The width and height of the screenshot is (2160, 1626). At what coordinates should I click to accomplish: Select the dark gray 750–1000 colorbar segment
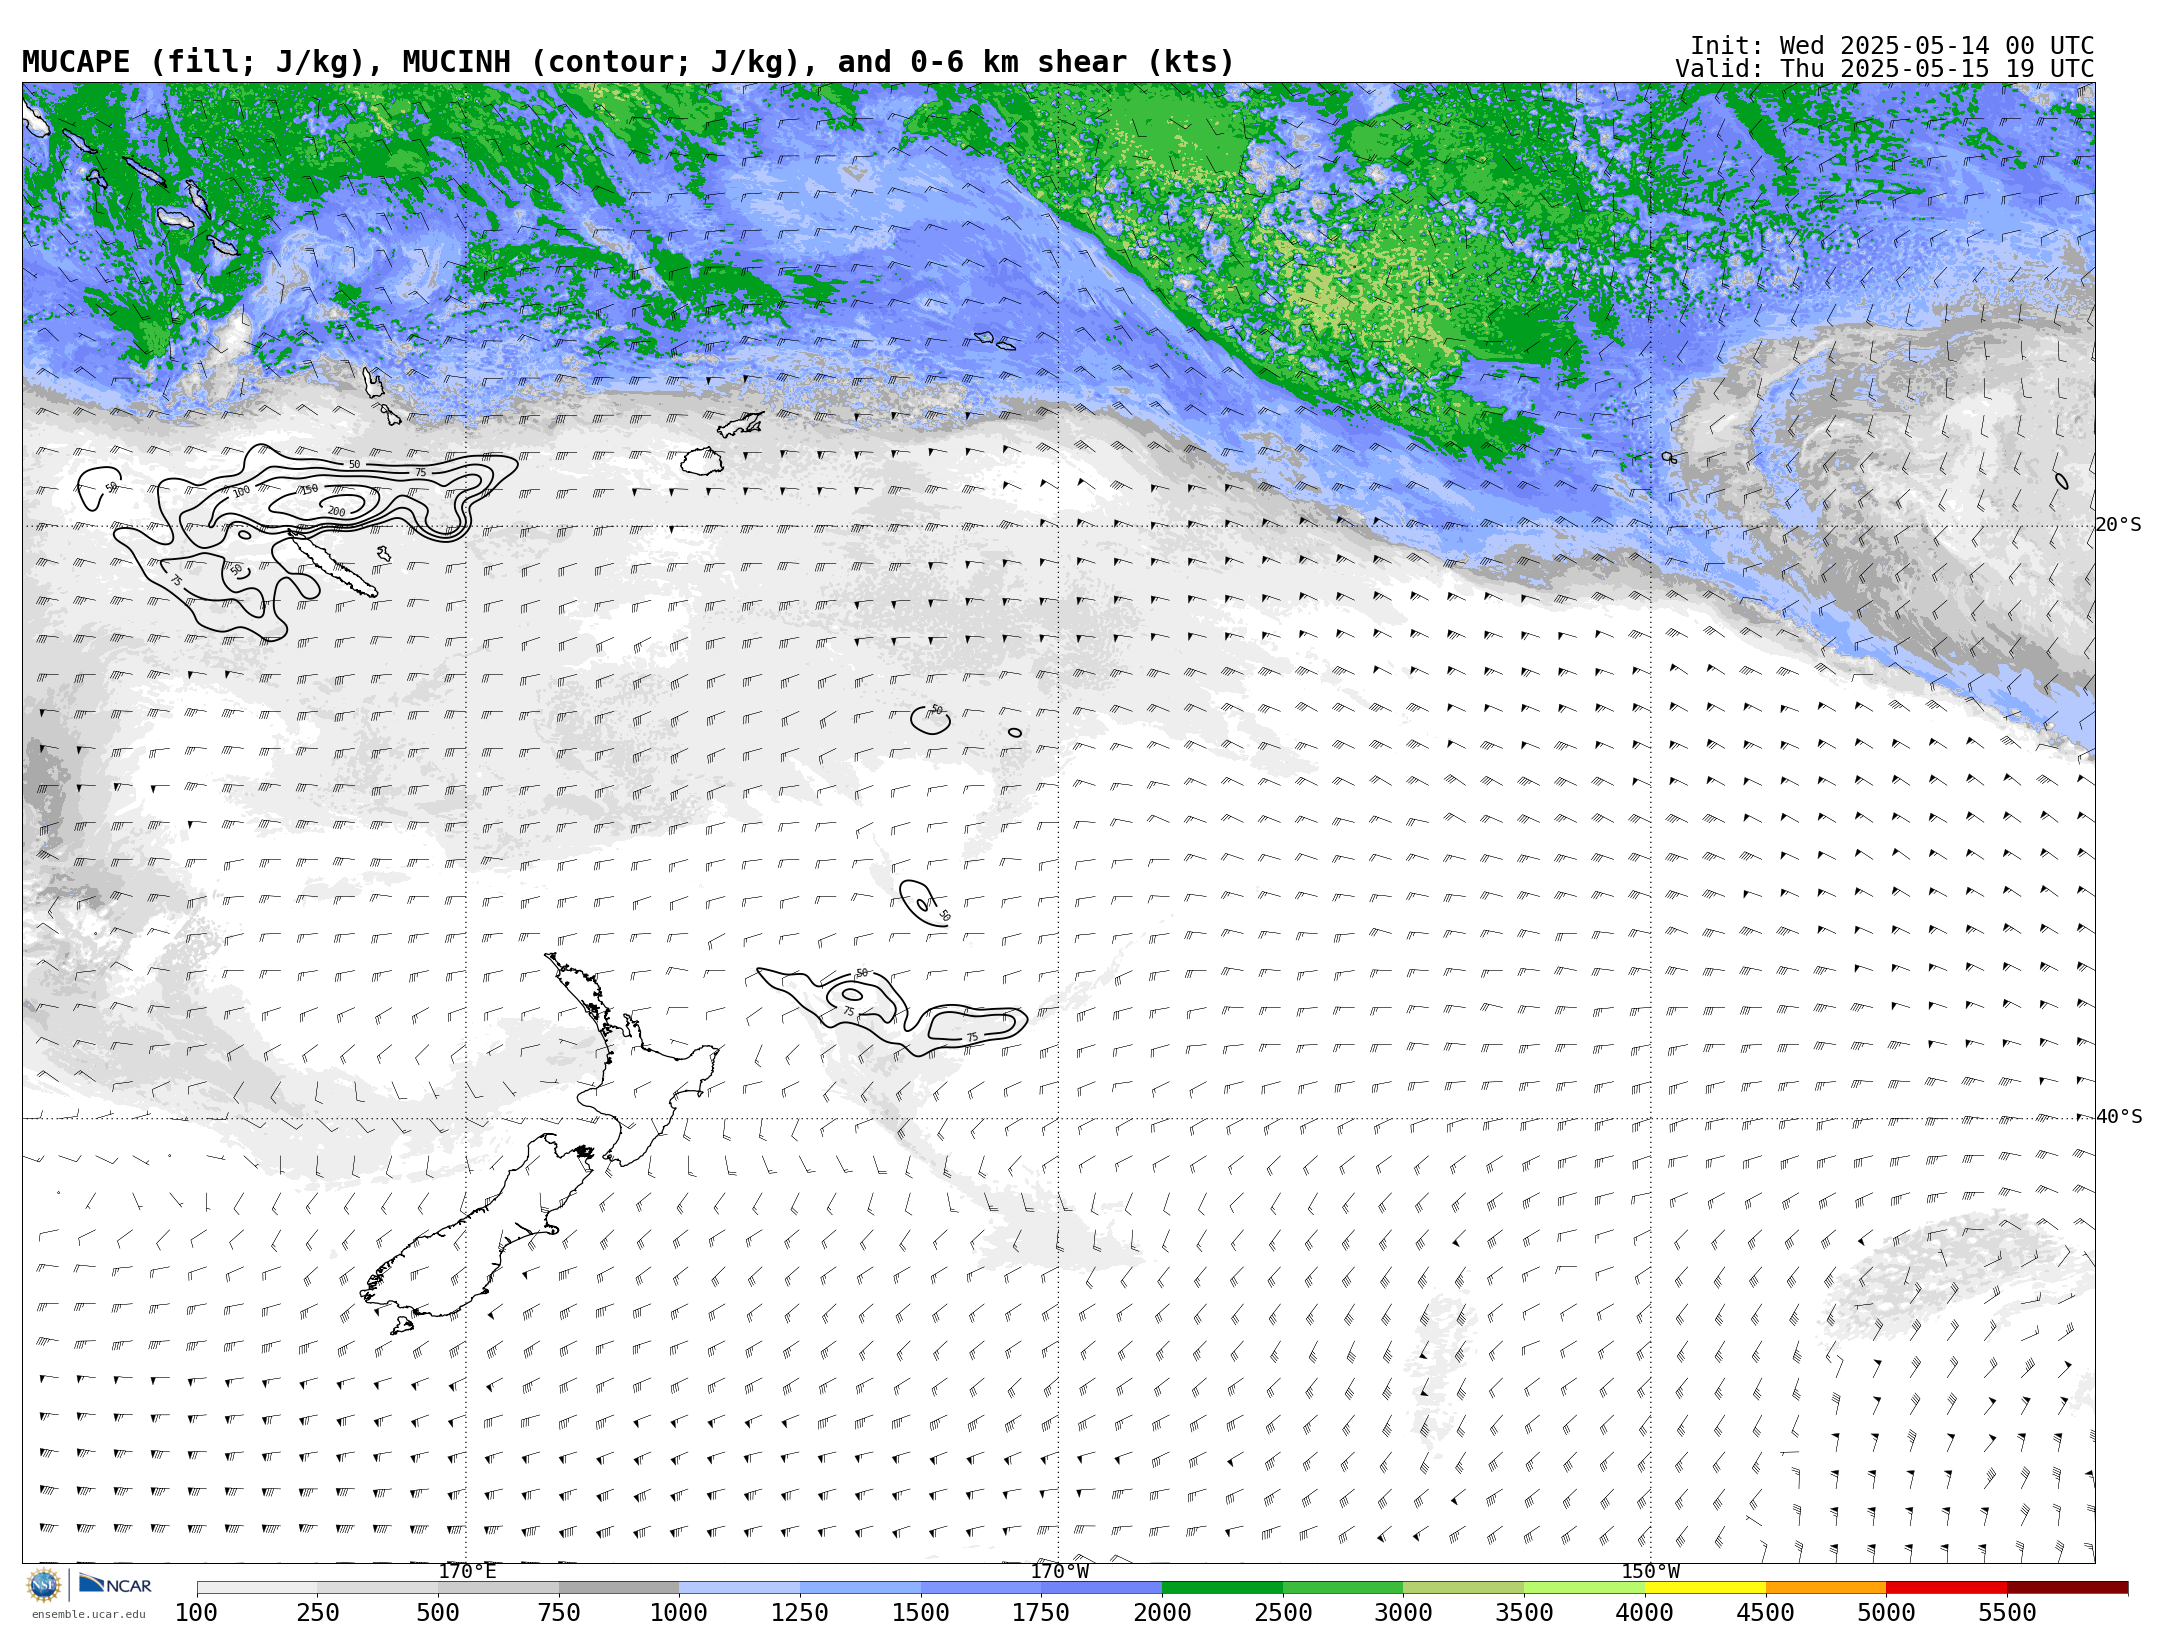619,1588
